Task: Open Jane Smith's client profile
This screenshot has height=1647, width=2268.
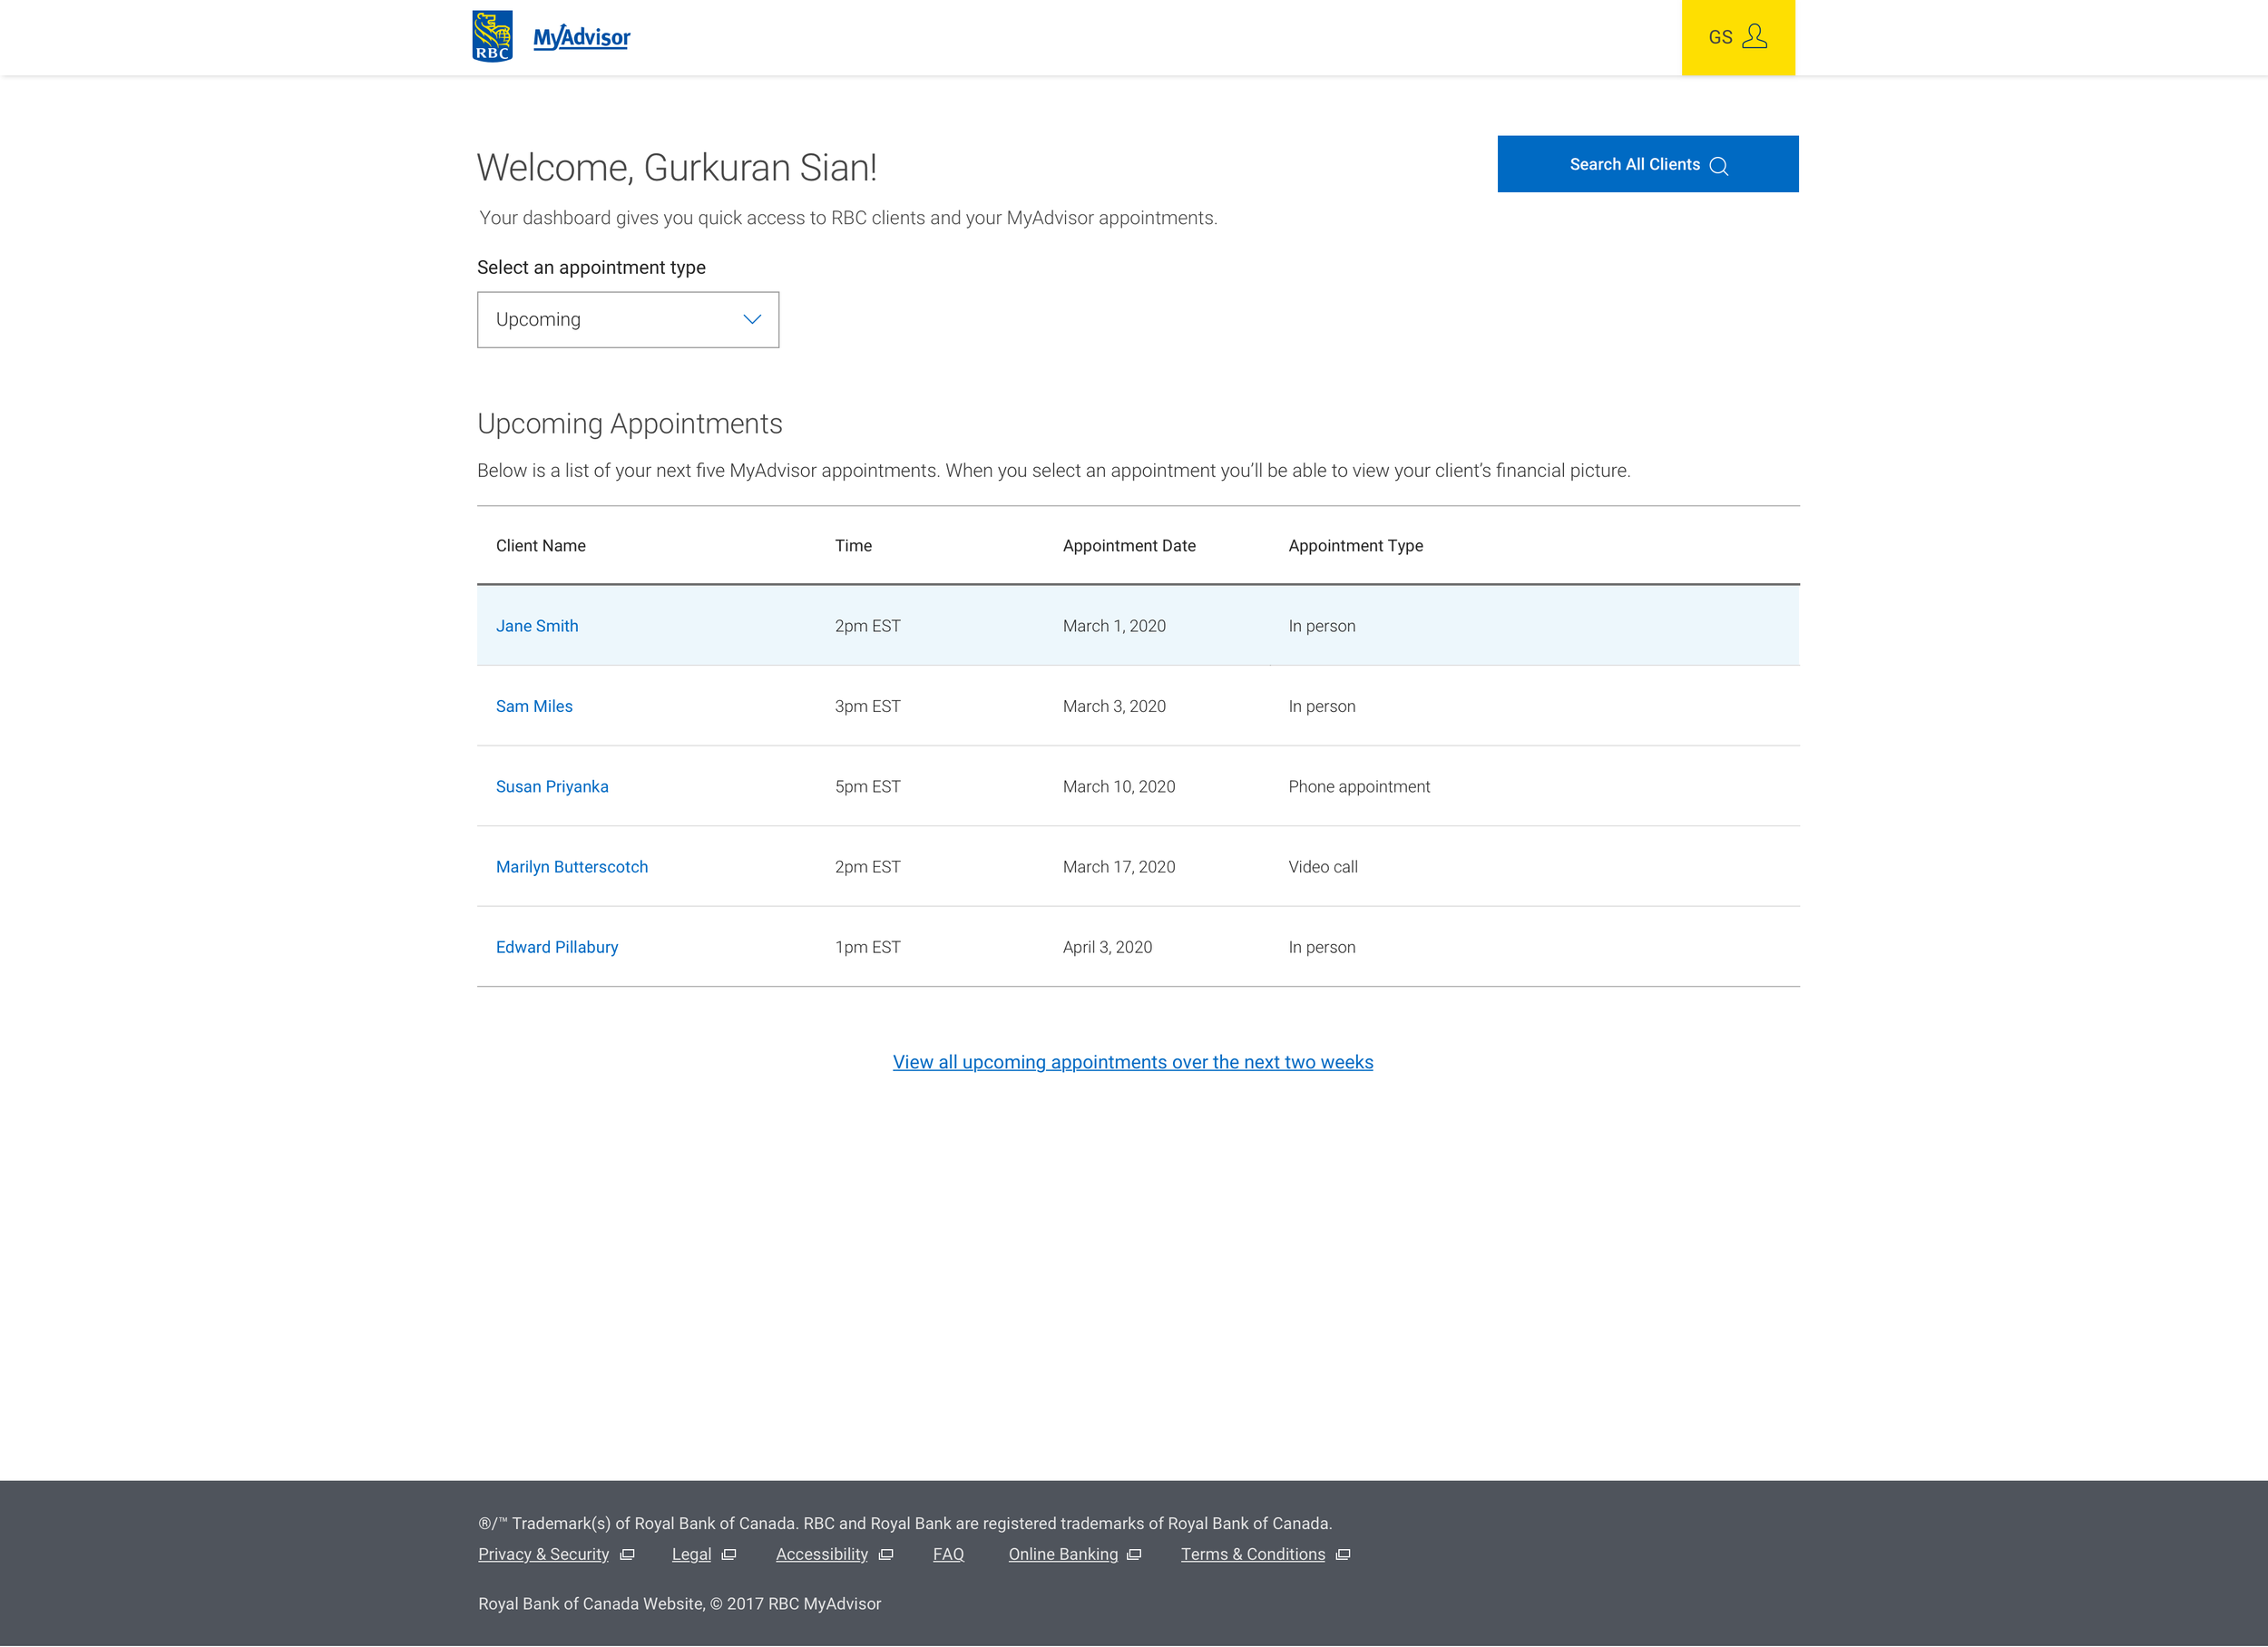Action: (x=537, y=626)
